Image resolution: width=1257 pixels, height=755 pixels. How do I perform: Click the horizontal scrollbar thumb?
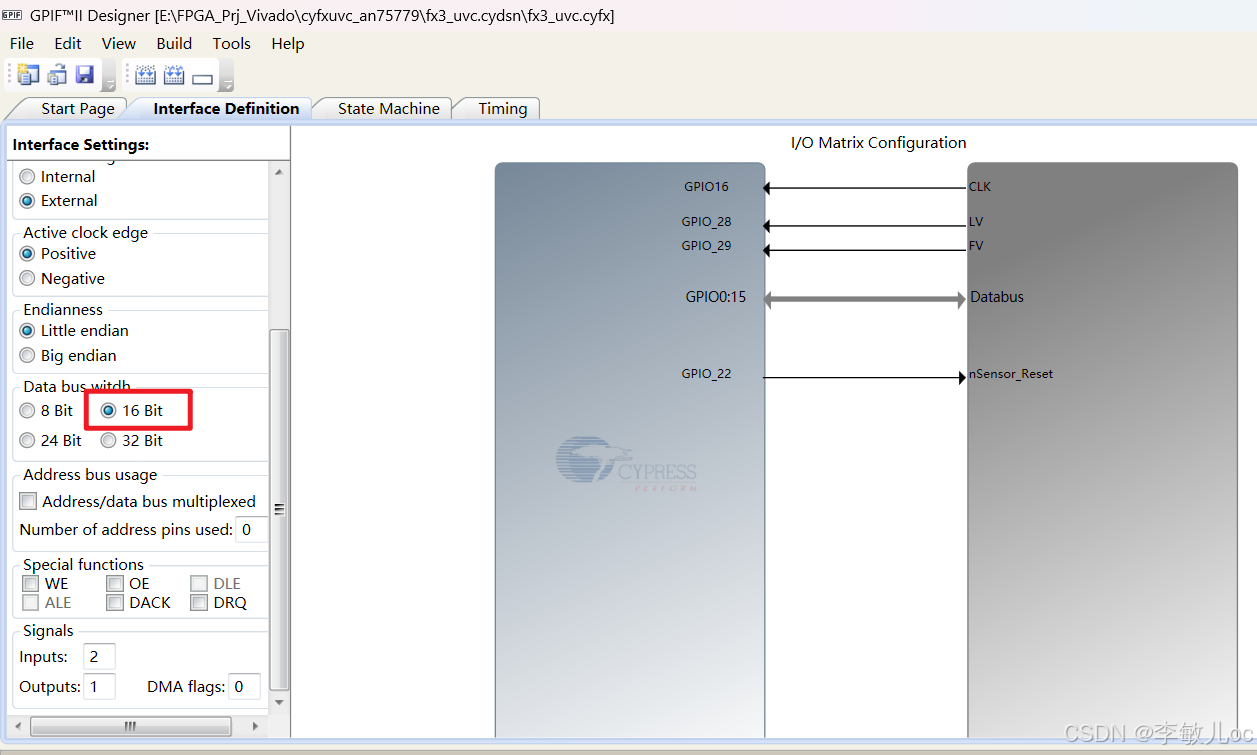point(130,726)
